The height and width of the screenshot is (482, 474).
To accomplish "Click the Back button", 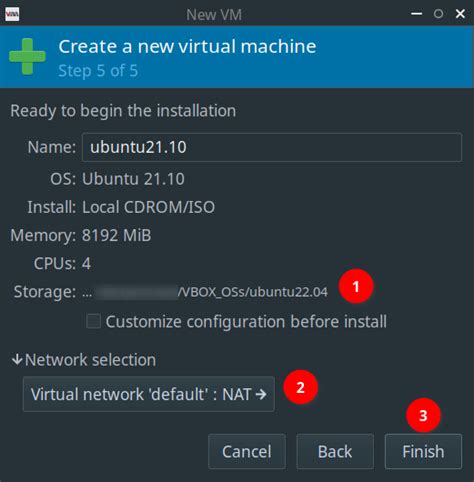I will tap(335, 451).
